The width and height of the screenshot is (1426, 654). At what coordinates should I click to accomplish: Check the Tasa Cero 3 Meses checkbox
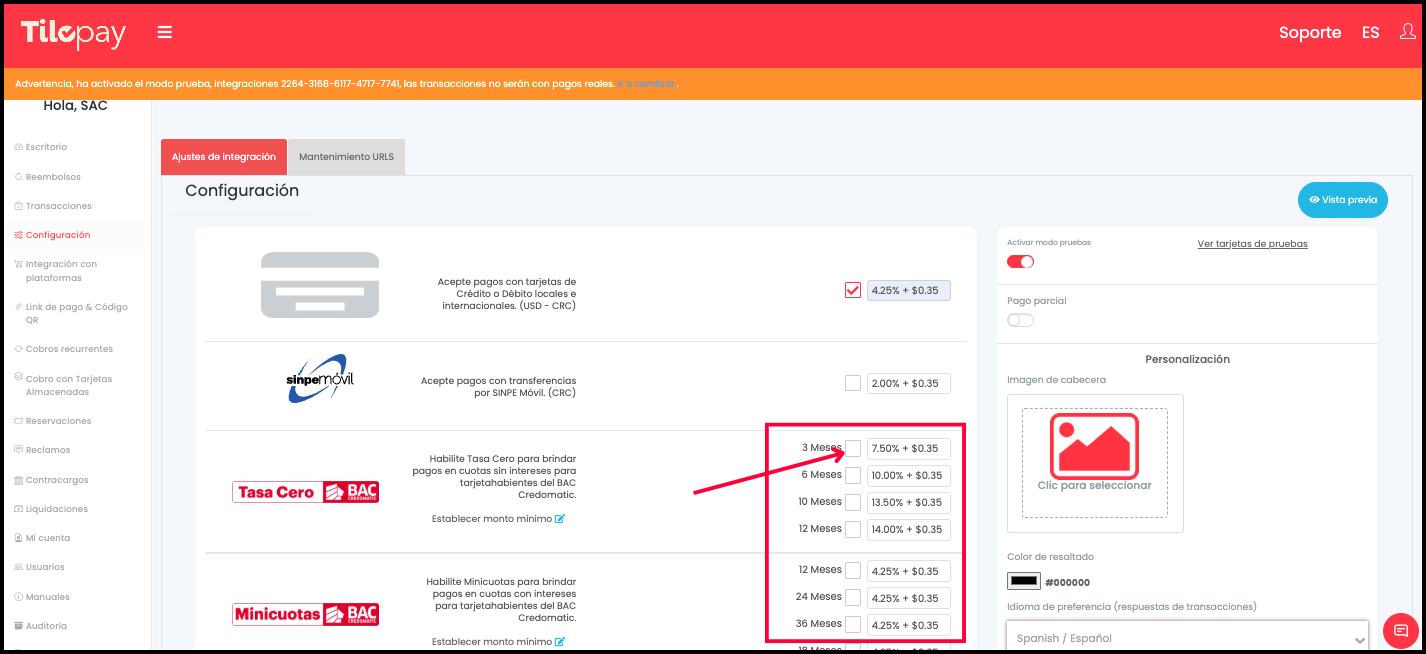[x=852, y=448]
